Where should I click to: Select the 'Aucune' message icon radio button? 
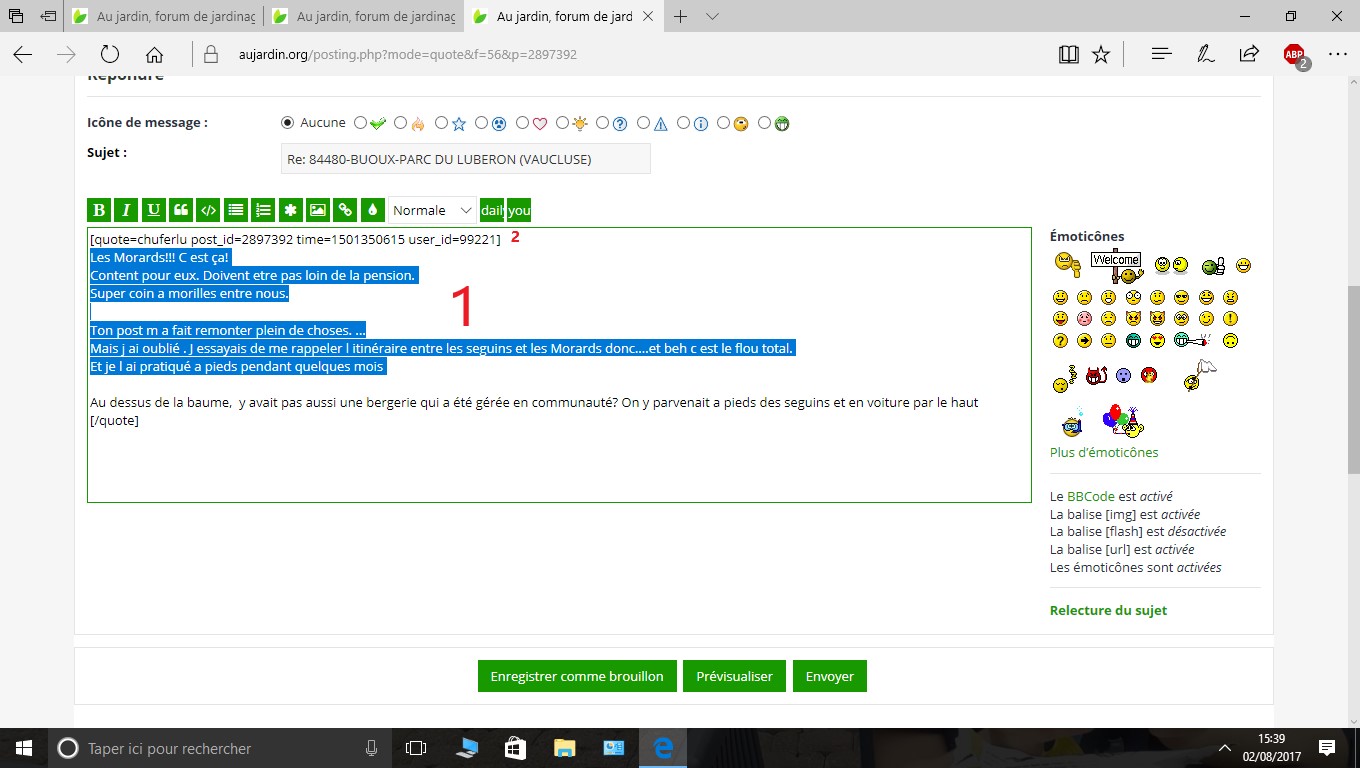[288, 123]
